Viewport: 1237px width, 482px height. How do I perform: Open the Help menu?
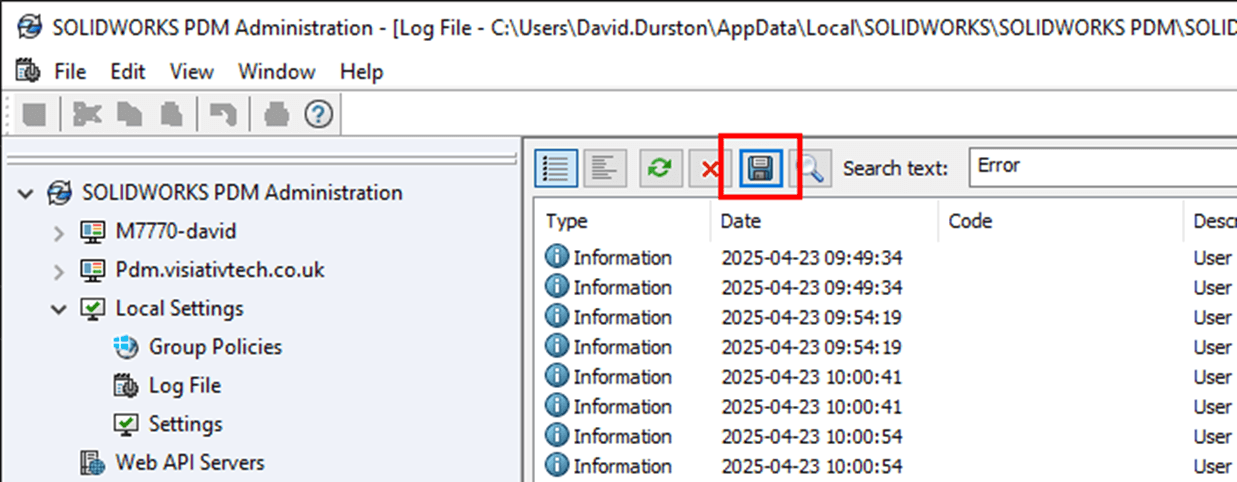pos(361,72)
